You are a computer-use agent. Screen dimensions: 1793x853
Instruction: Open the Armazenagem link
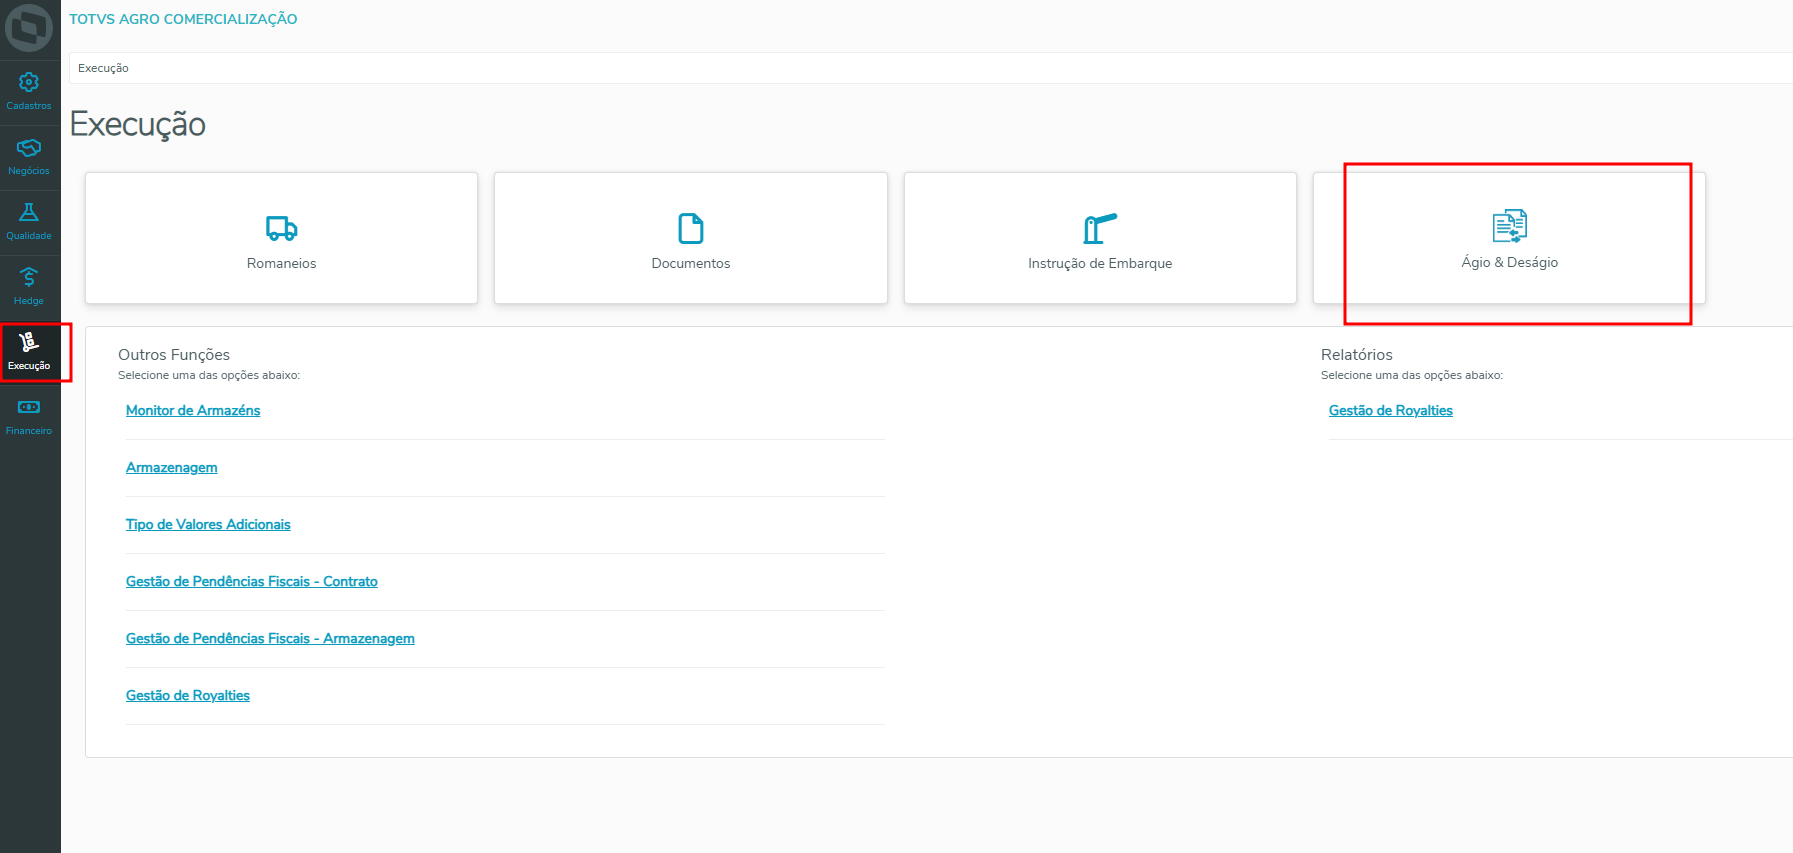coord(172,467)
